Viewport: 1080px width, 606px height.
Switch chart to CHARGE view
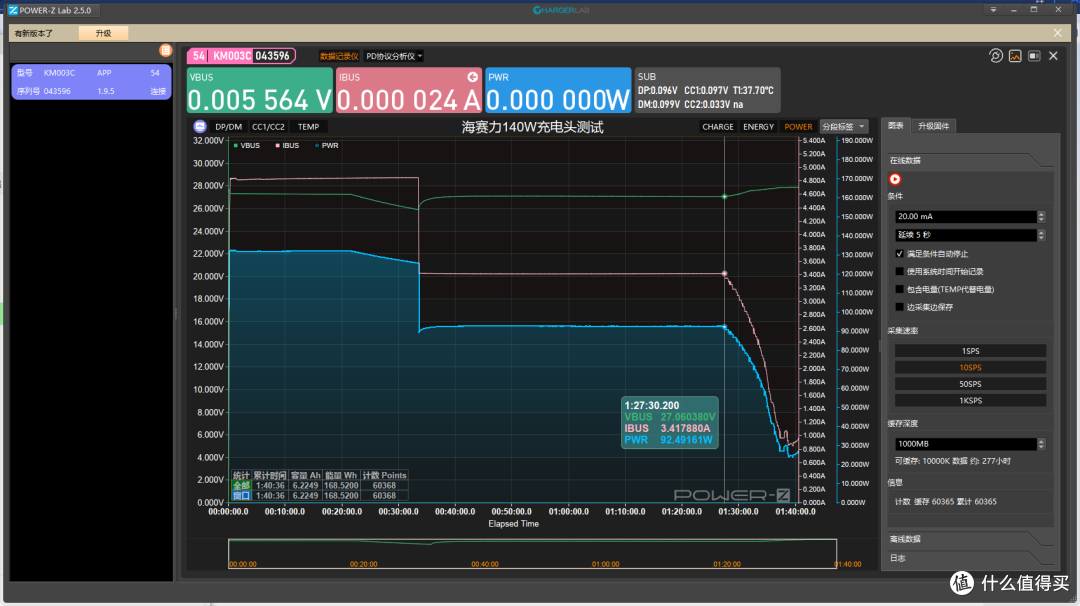pyautogui.click(x=718, y=127)
